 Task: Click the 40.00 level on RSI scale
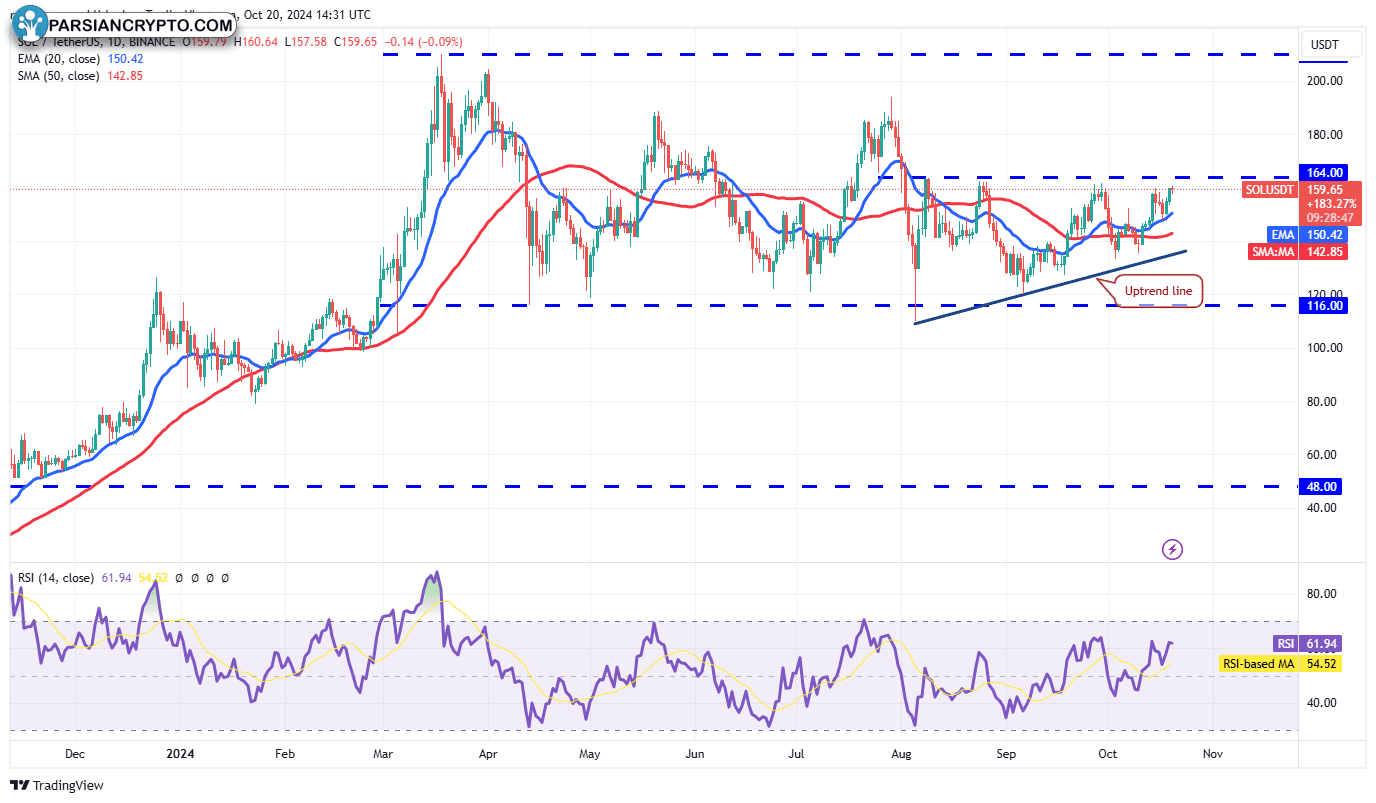1323,703
